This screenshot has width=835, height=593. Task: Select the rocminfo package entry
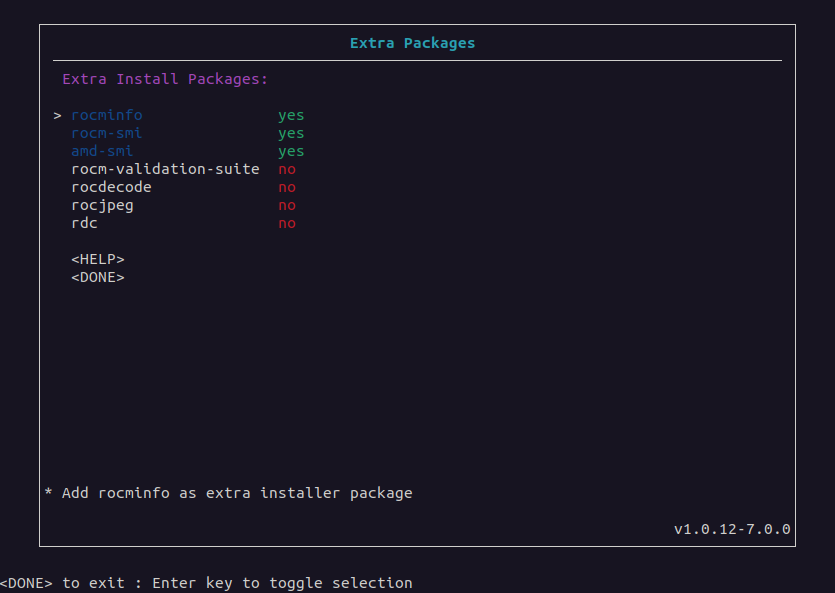(107, 115)
